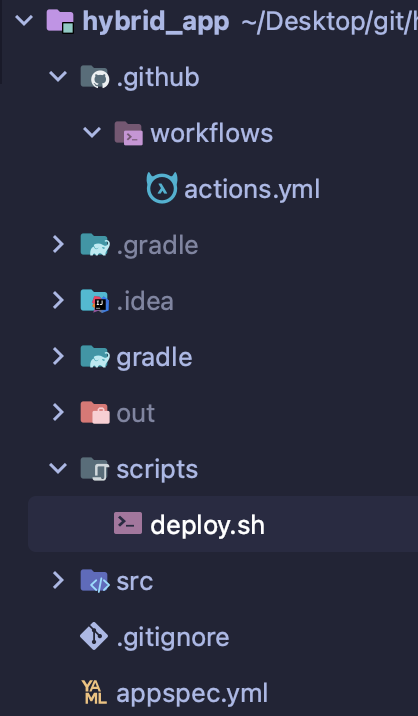Click the .github folder icon
Screen dimensions: 418x716
(x=95, y=77)
